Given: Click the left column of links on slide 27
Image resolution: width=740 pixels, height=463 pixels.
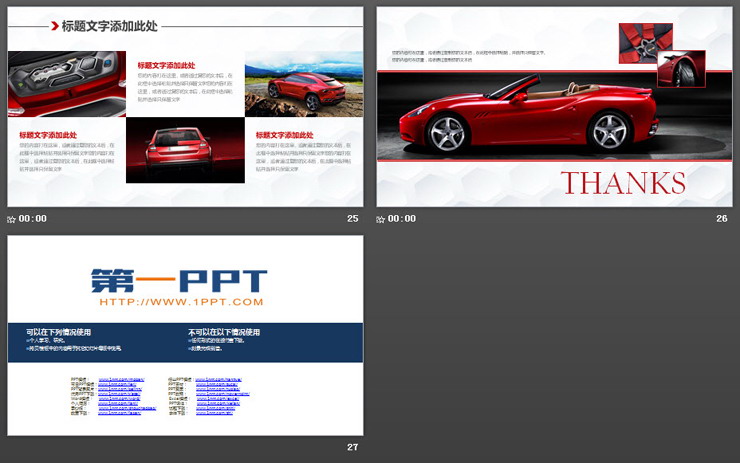Looking at the screenshot, I should [127, 396].
